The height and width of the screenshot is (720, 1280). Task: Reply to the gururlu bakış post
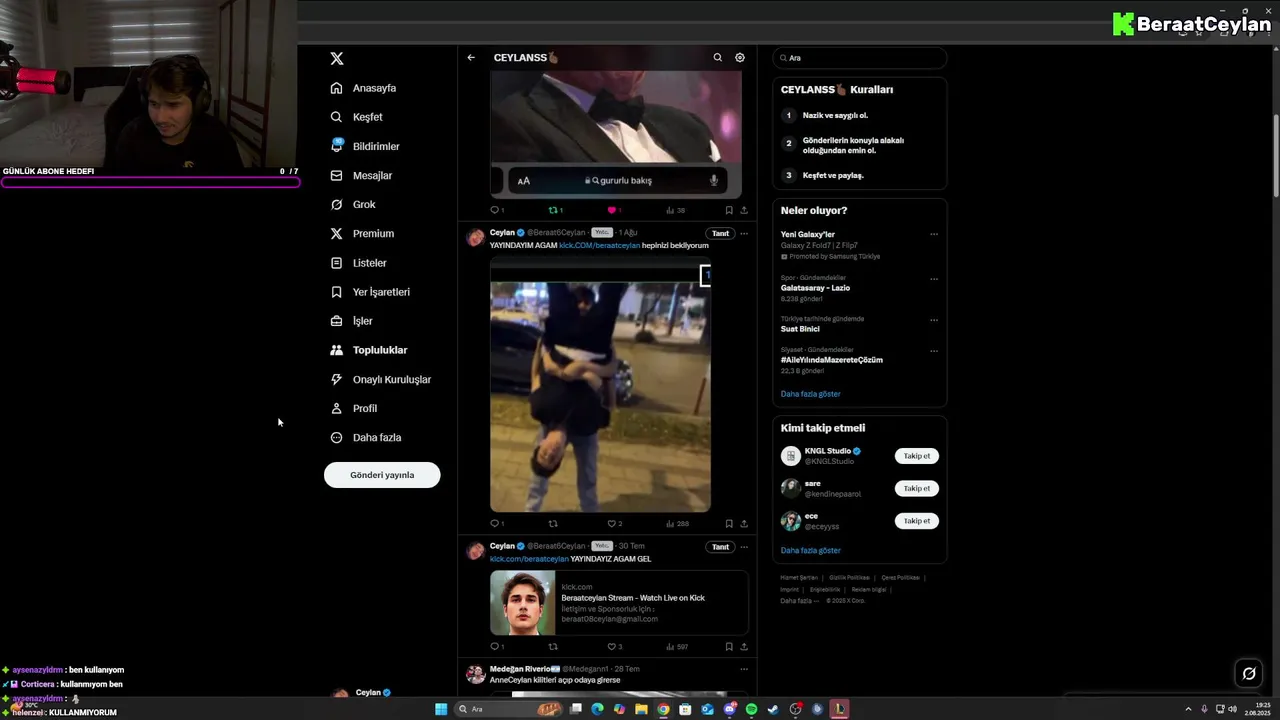pyautogui.click(x=496, y=210)
